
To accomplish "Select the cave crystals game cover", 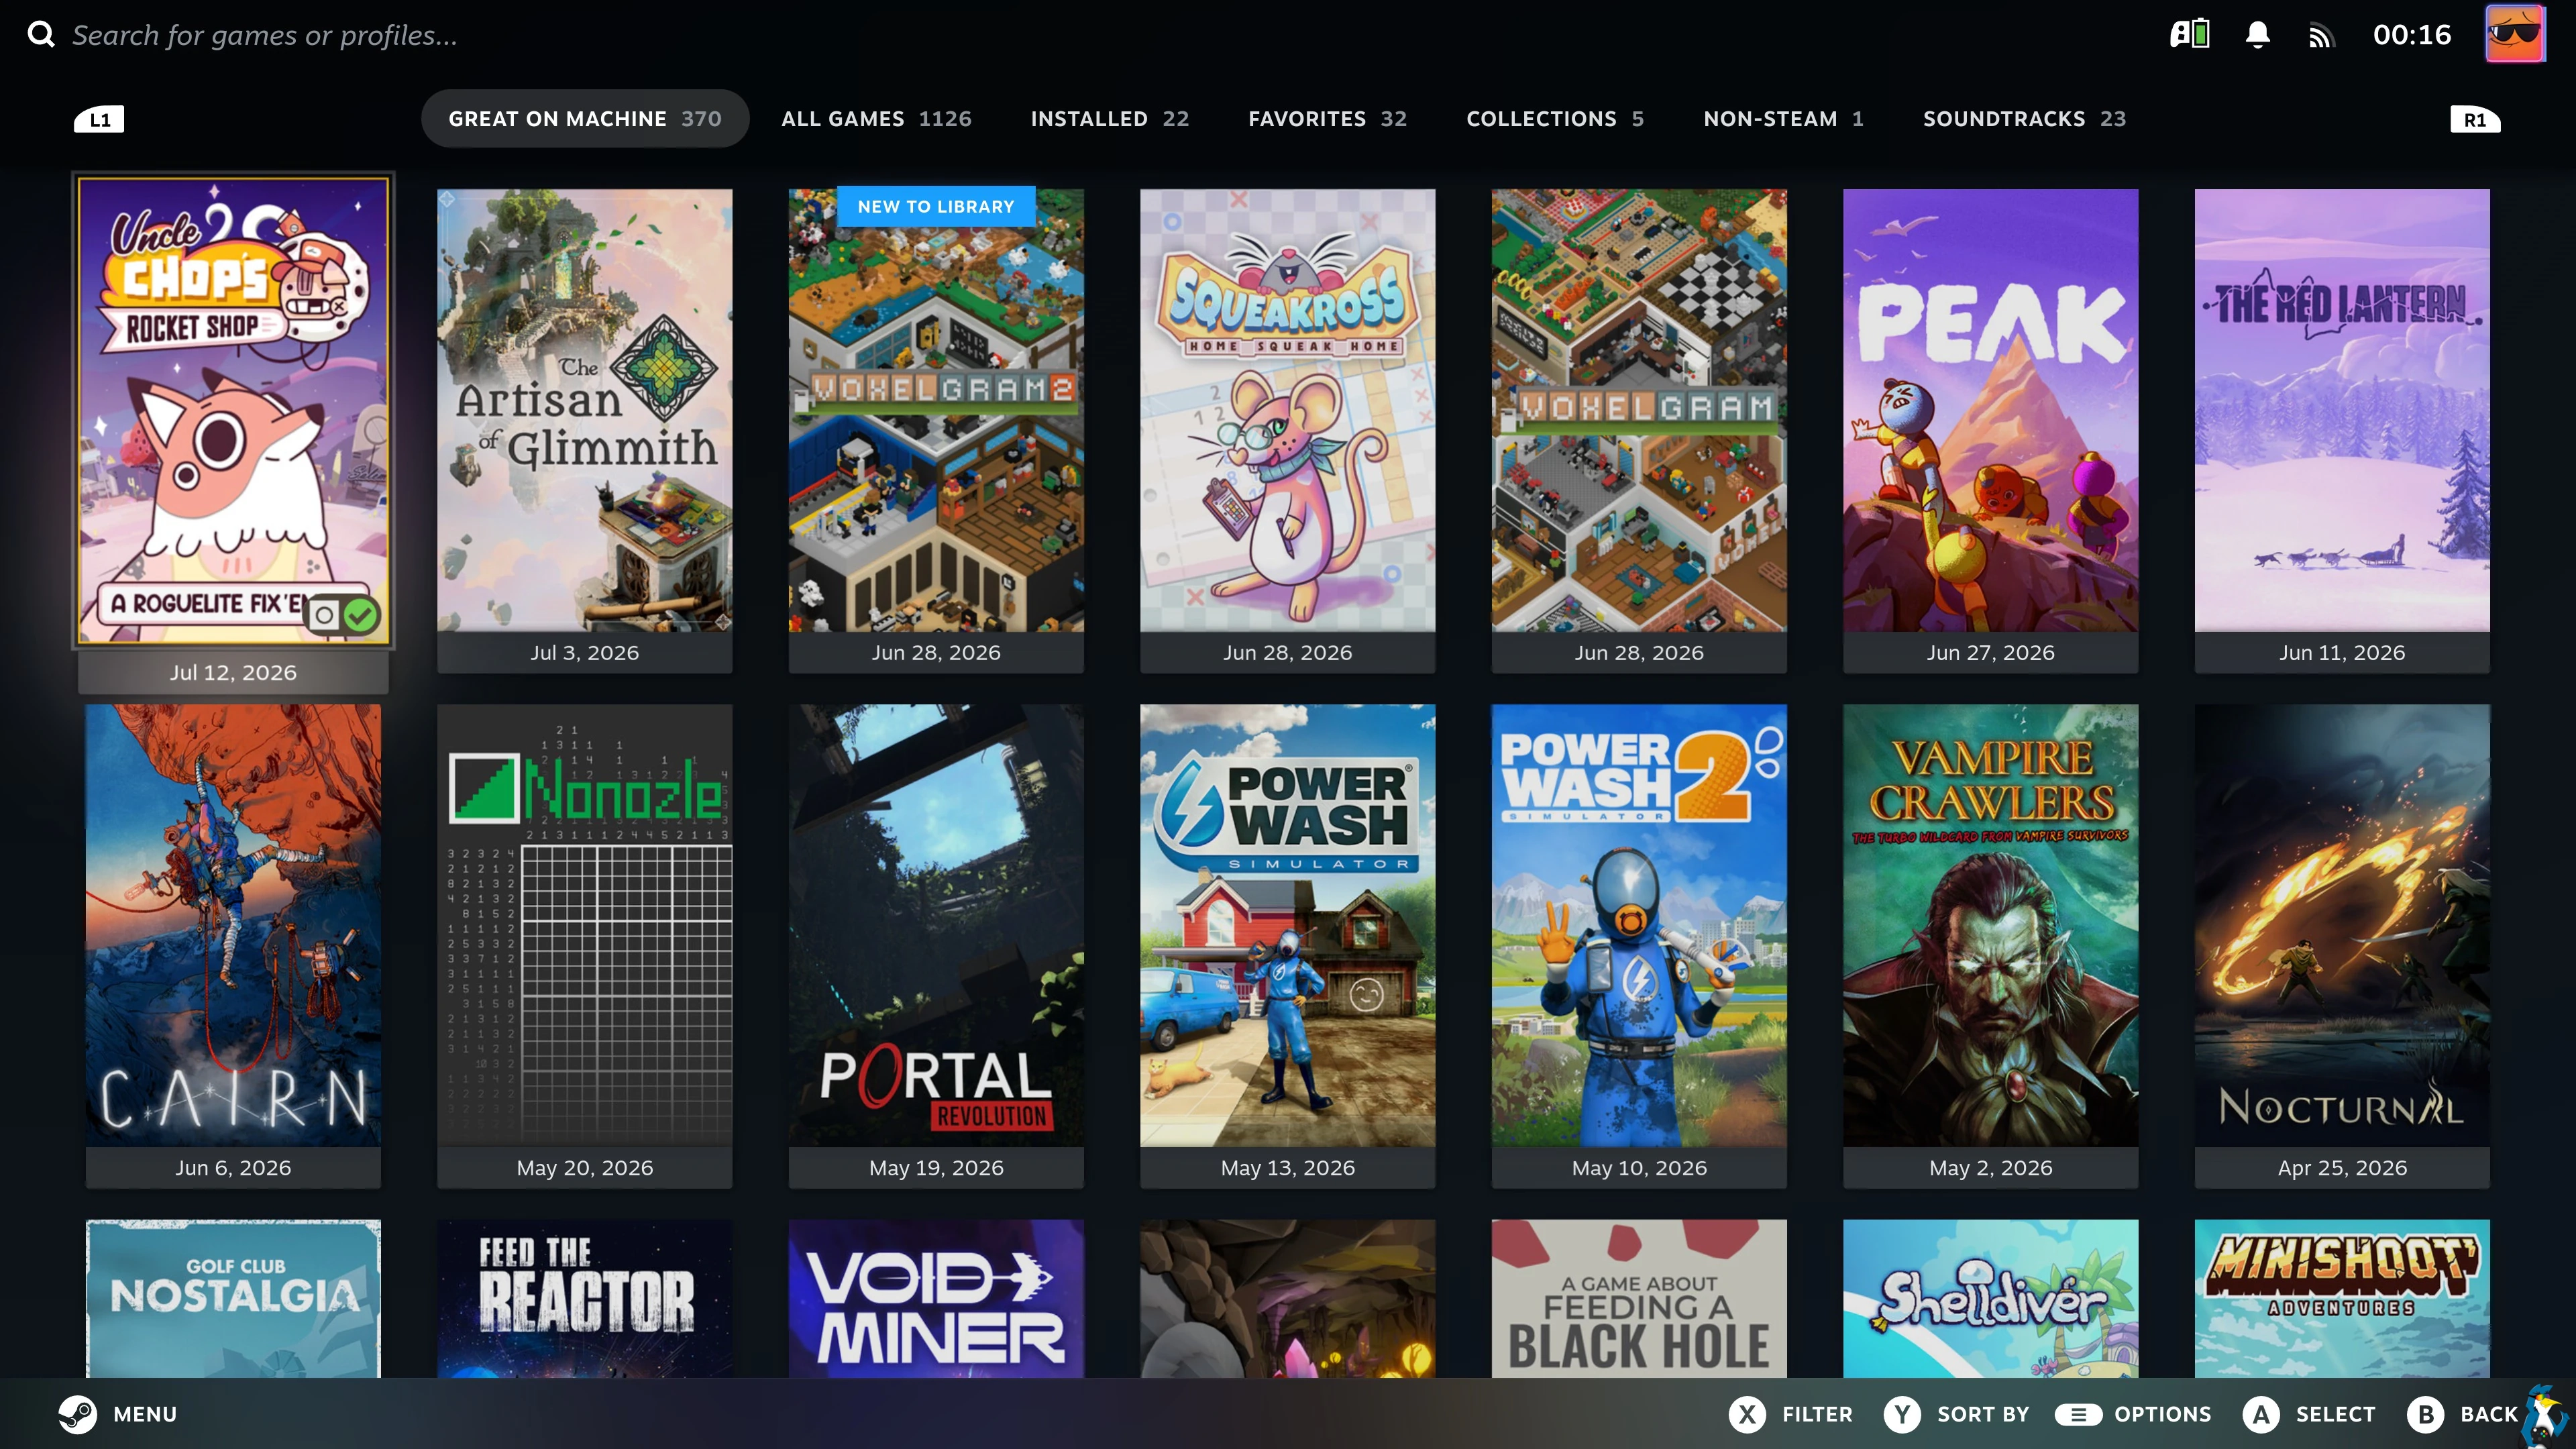I will pos(1288,1298).
